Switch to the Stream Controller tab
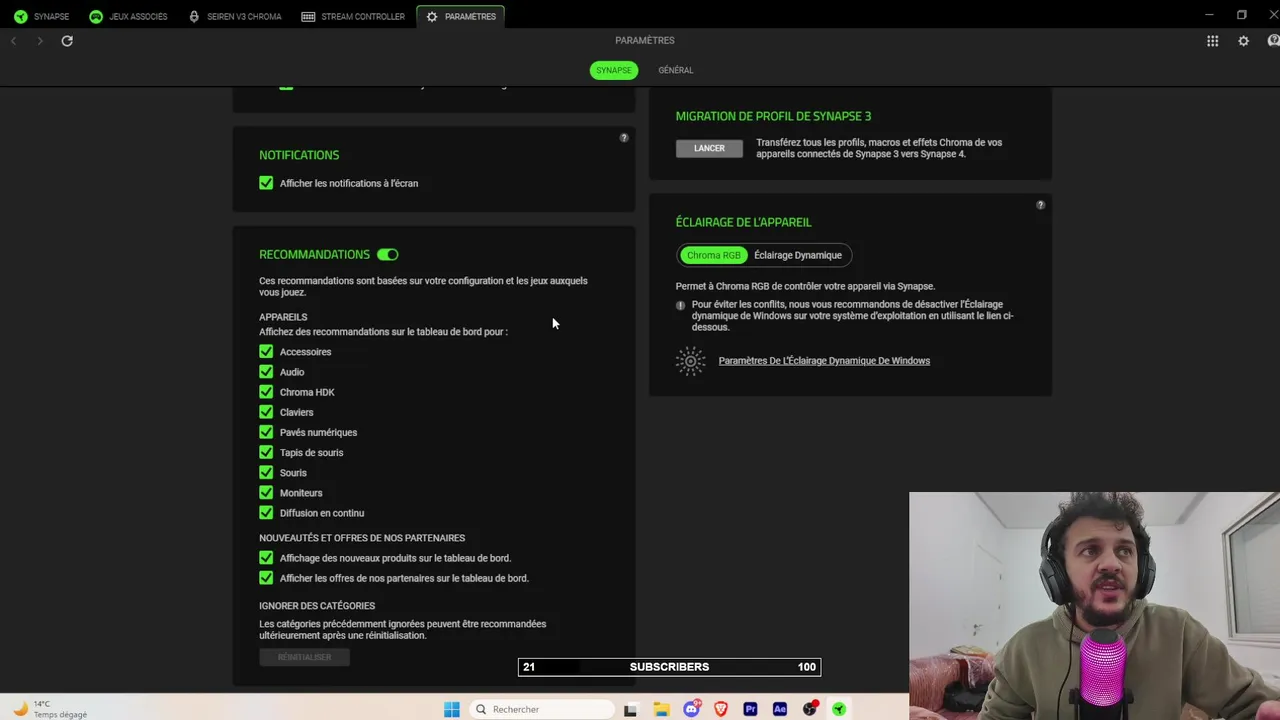1280x720 pixels. 353,16
